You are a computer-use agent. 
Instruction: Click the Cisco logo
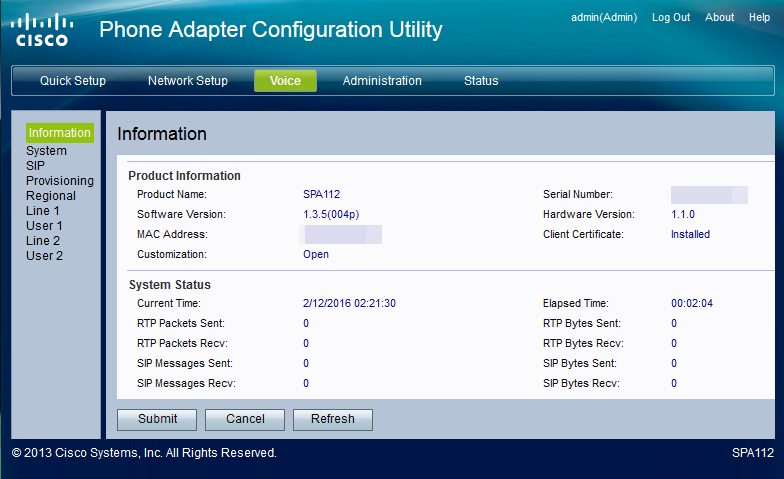(x=42, y=30)
